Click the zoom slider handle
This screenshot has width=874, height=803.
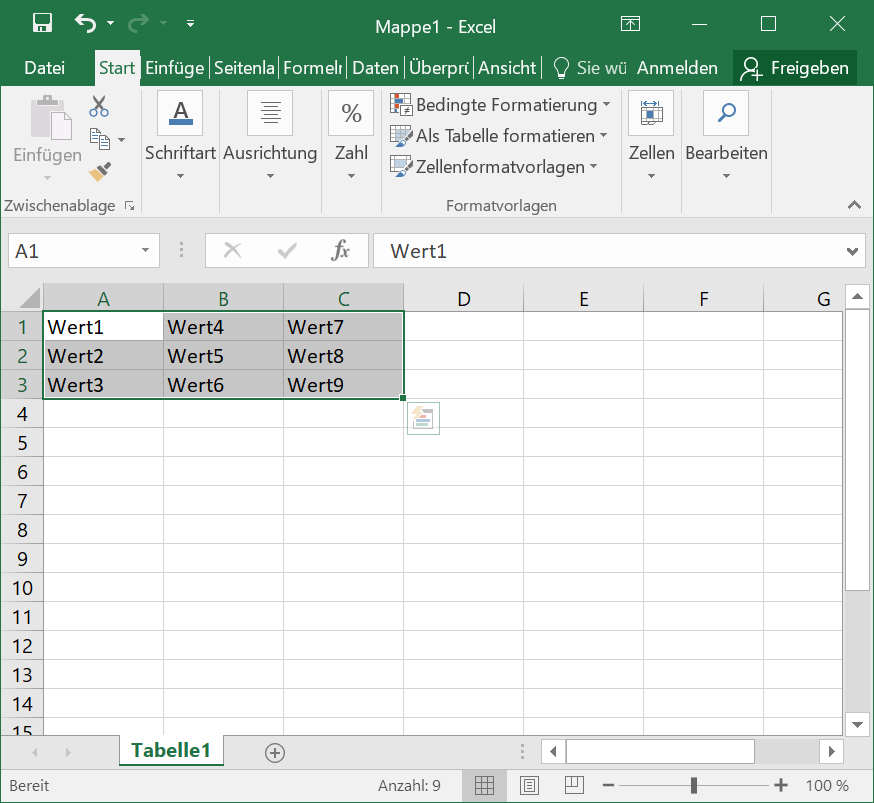click(x=694, y=786)
